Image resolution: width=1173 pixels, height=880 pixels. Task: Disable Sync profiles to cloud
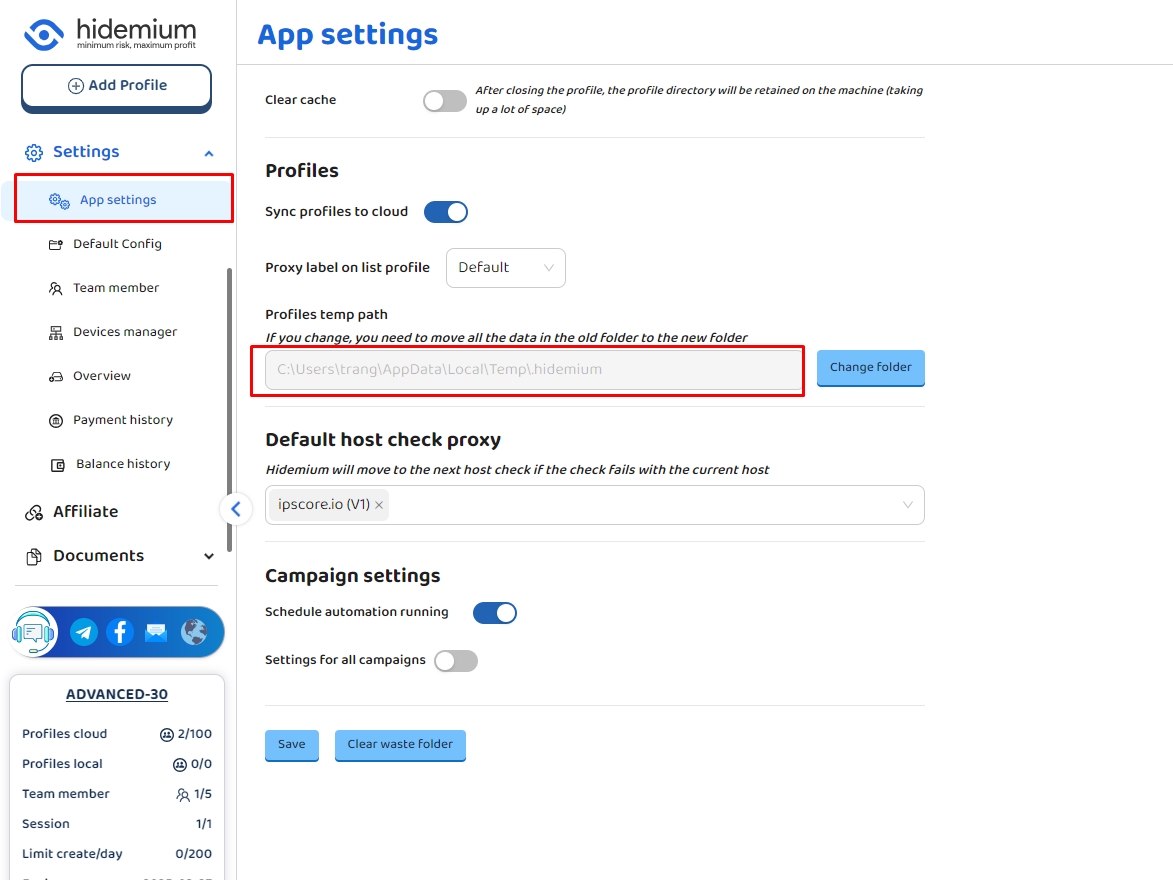(x=446, y=212)
